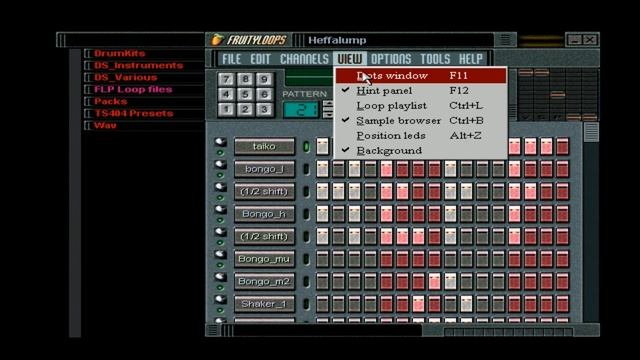The width and height of the screenshot is (640, 360).
Task: Select the bongo_l channel button
Action: [x=264, y=169]
